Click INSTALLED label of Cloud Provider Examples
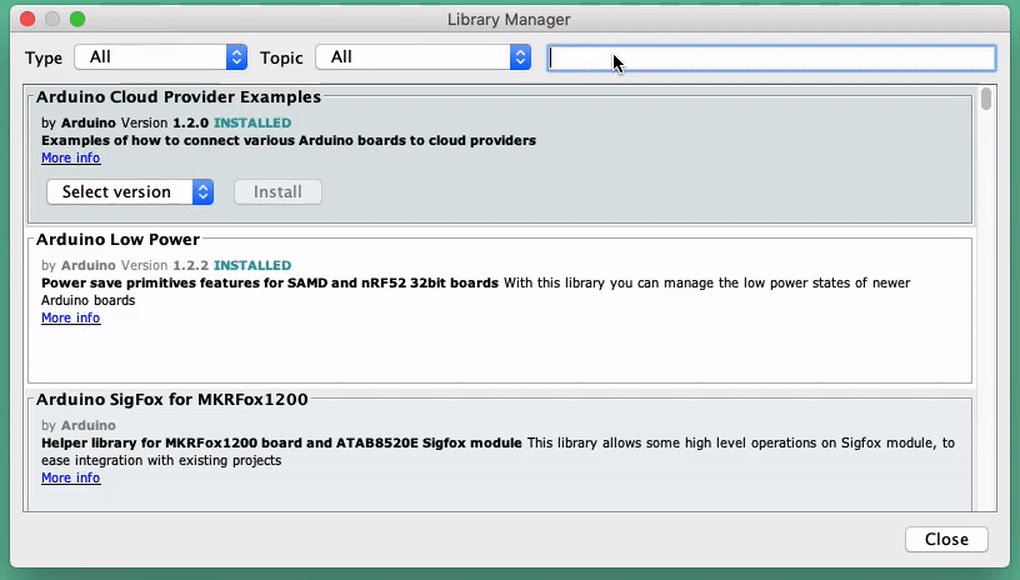1020x580 pixels. [x=252, y=123]
